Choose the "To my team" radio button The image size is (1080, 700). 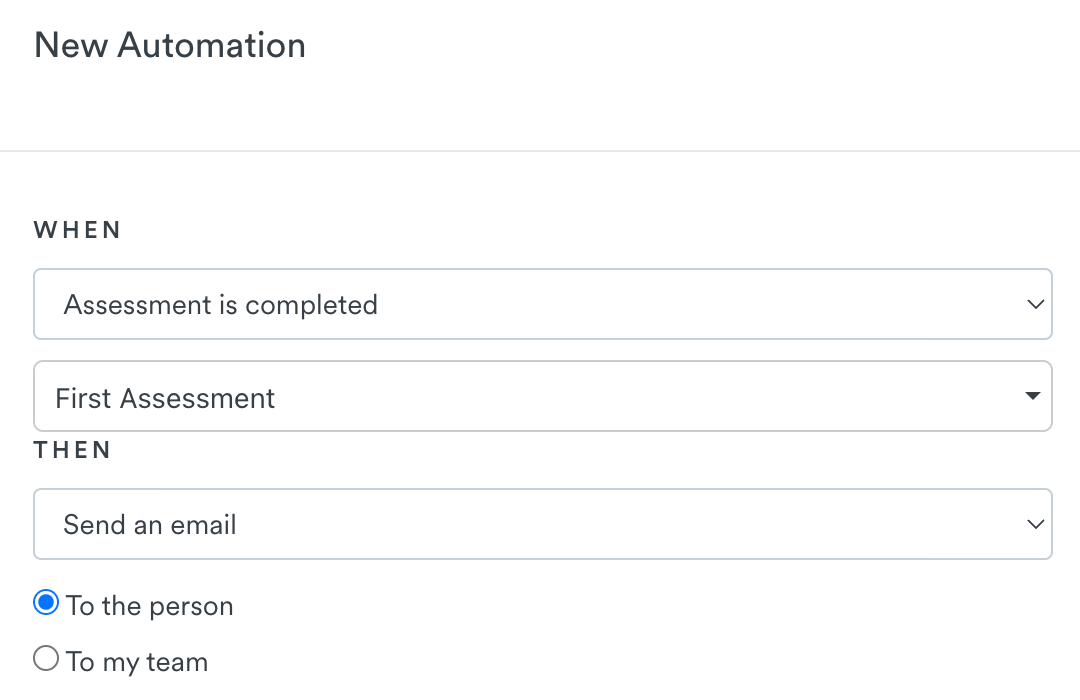coord(46,659)
